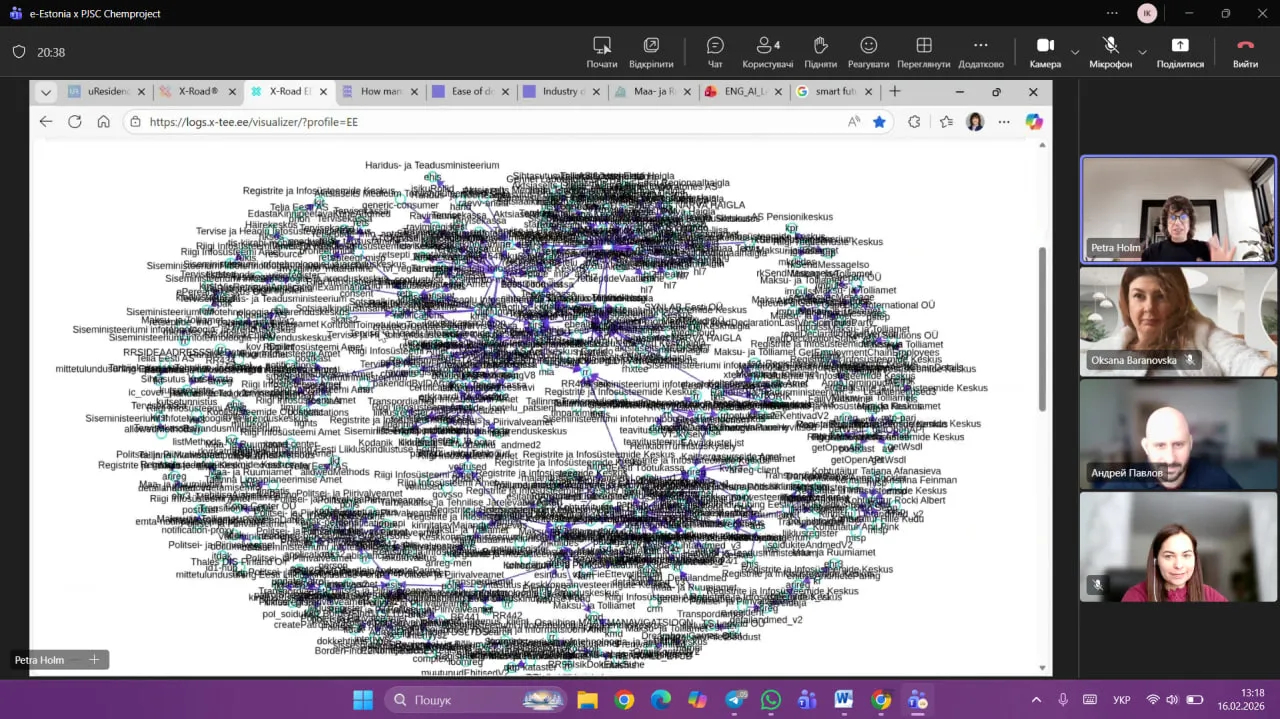The height and width of the screenshot is (719, 1280).
Task: Click the Почати control button
Action: pos(602,52)
